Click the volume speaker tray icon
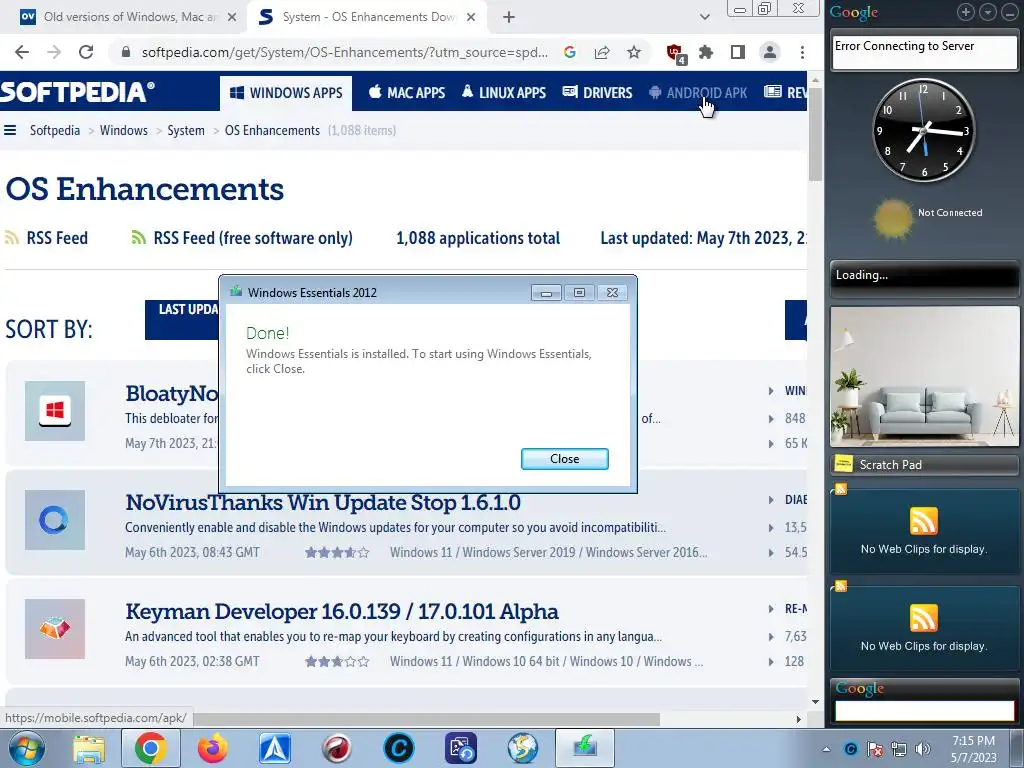1024x768 pixels. (923, 749)
